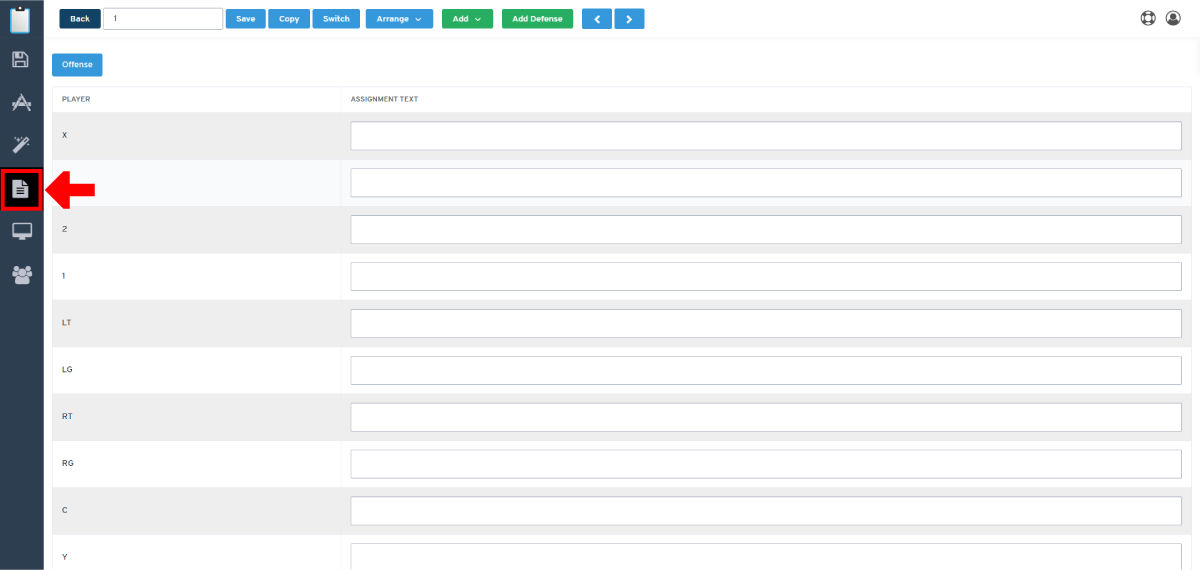The height and width of the screenshot is (570, 1200).
Task: Click the LG player label
Action: click(67, 369)
